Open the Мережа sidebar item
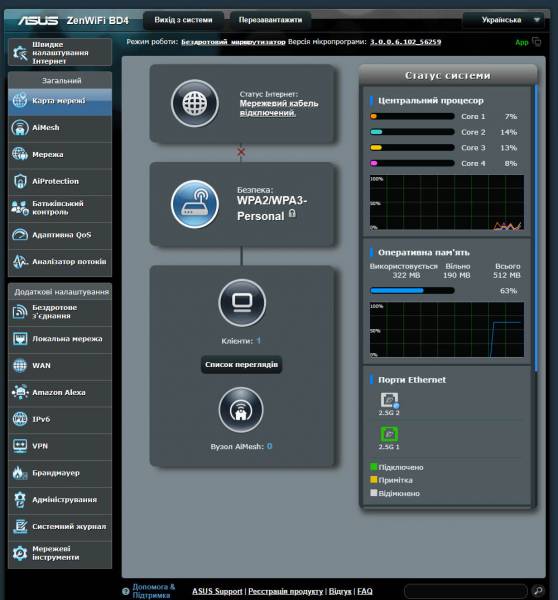558x600 pixels. [60, 155]
